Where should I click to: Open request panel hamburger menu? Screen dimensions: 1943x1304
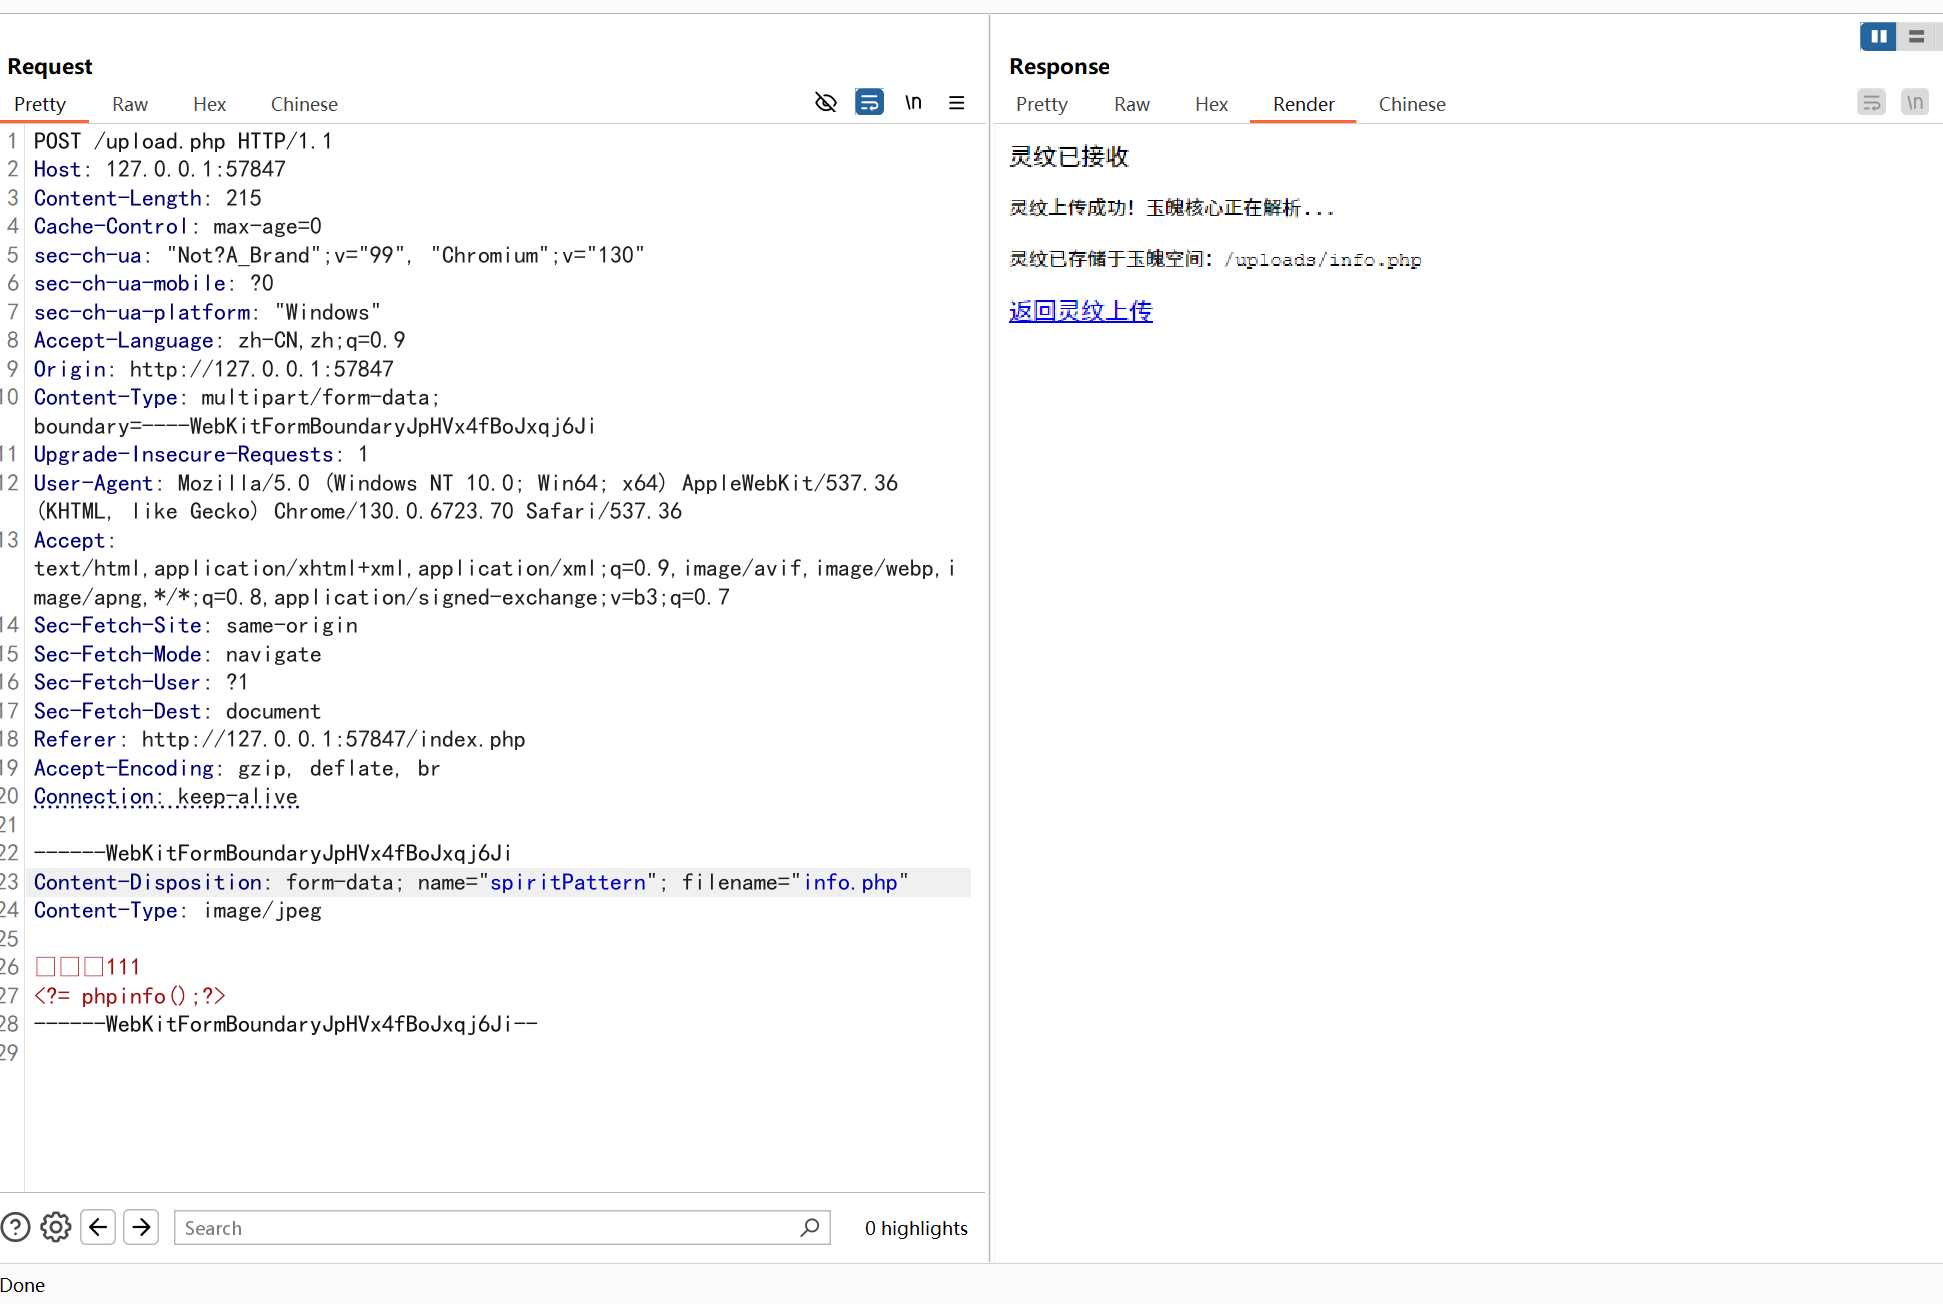tap(957, 102)
